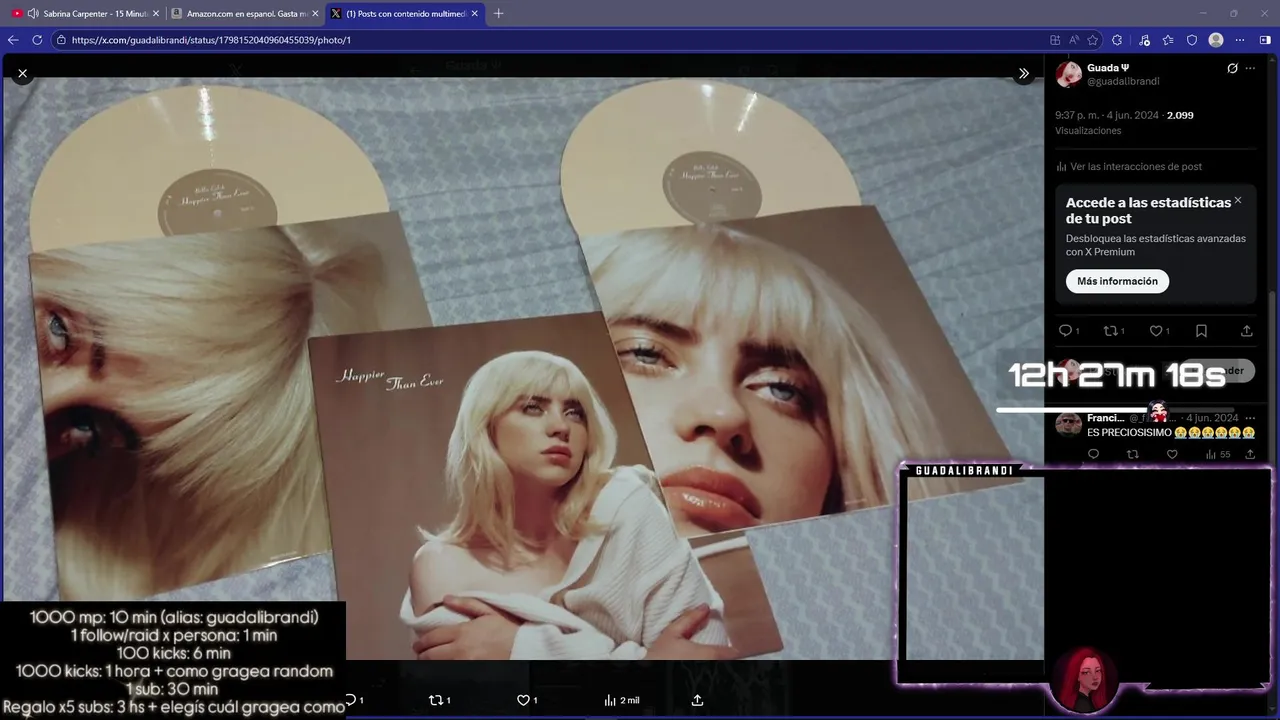Like the ES PRECIOSISIMO comment
The height and width of the screenshot is (720, 1280).
[x=1172, y=454]
